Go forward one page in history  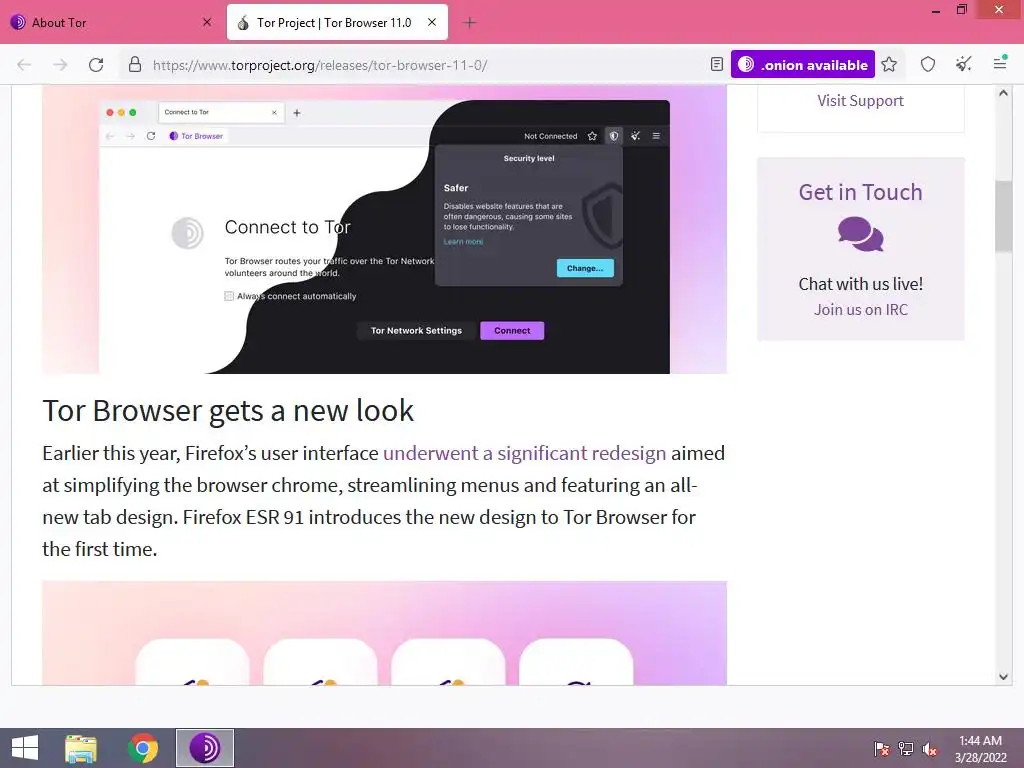pyautogui.click(x=60, y=65)
